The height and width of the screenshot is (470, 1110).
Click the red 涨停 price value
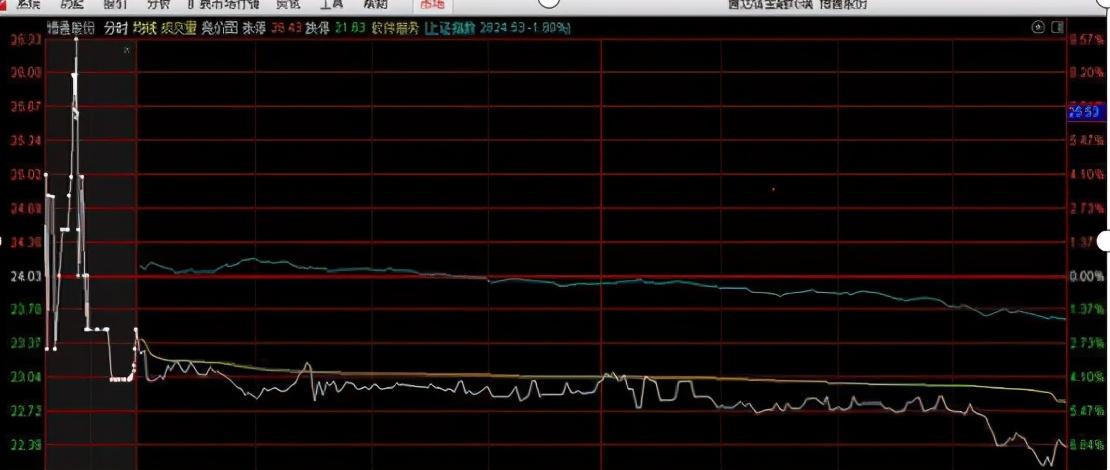pos(287,28)
